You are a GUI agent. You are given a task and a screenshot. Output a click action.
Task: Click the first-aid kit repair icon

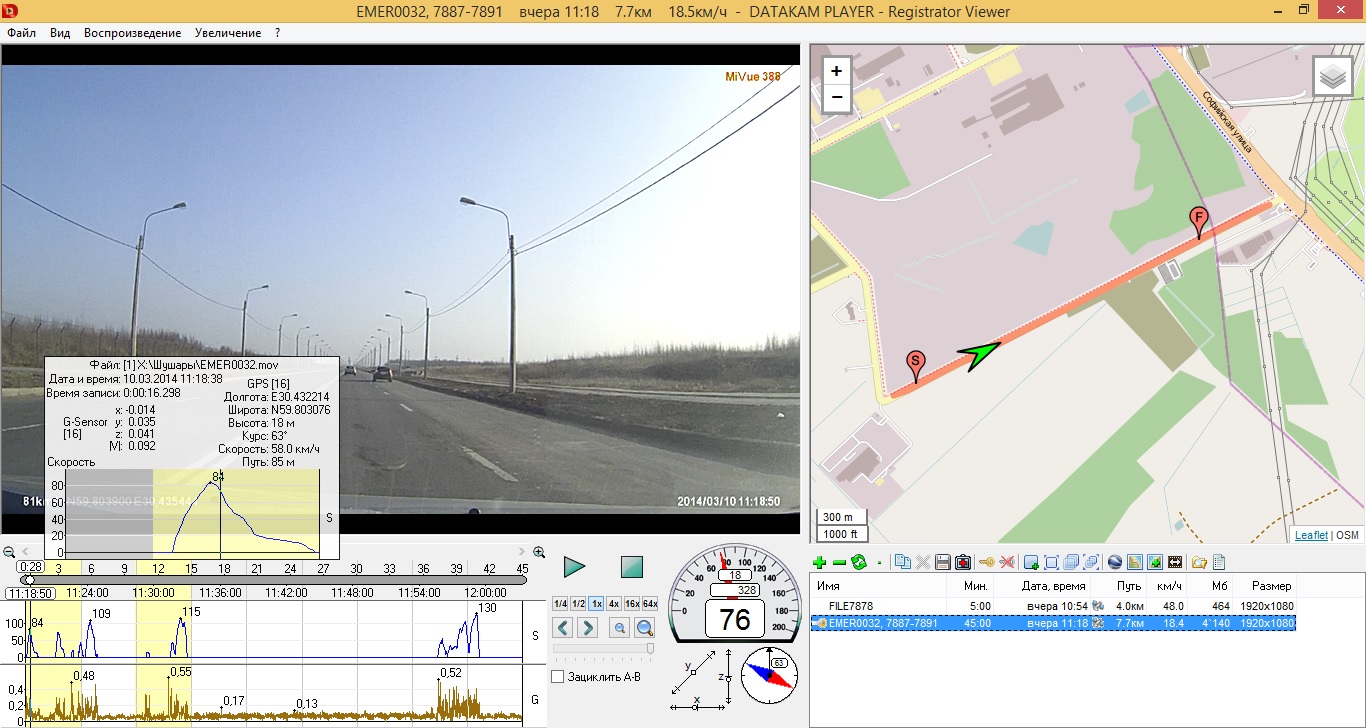(963, 562)
